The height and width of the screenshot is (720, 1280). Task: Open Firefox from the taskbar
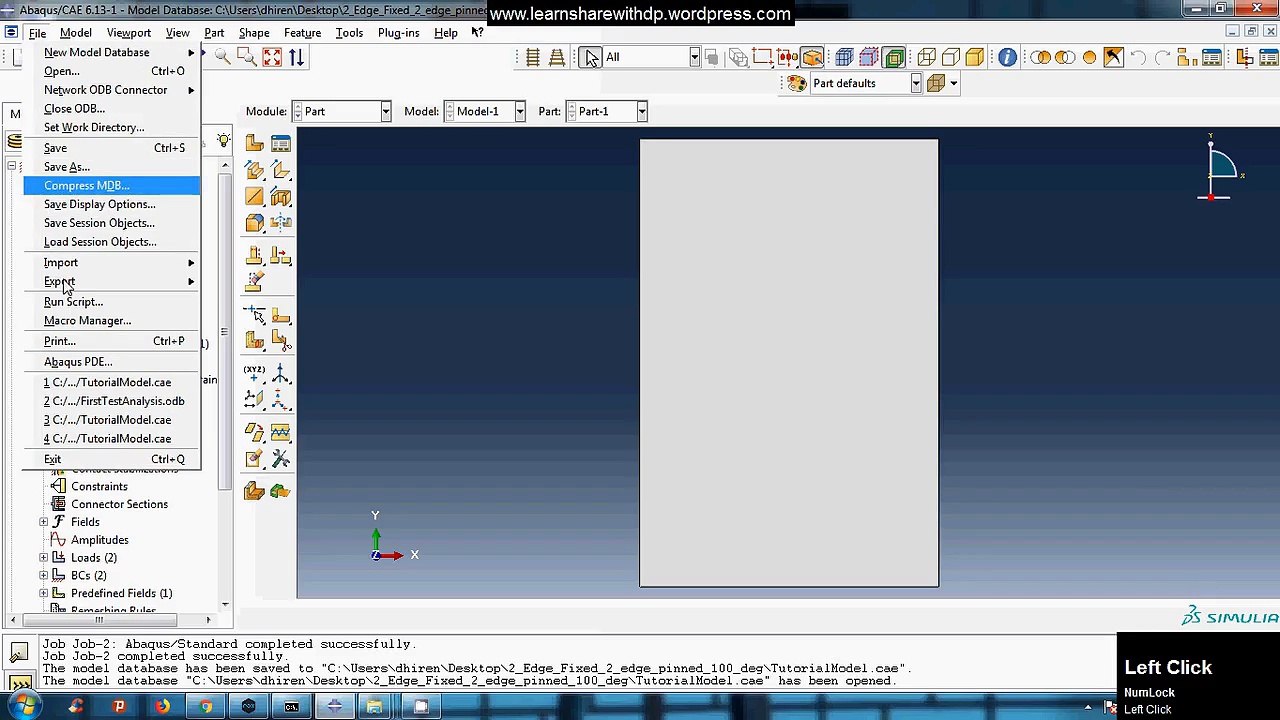point(162,707)
